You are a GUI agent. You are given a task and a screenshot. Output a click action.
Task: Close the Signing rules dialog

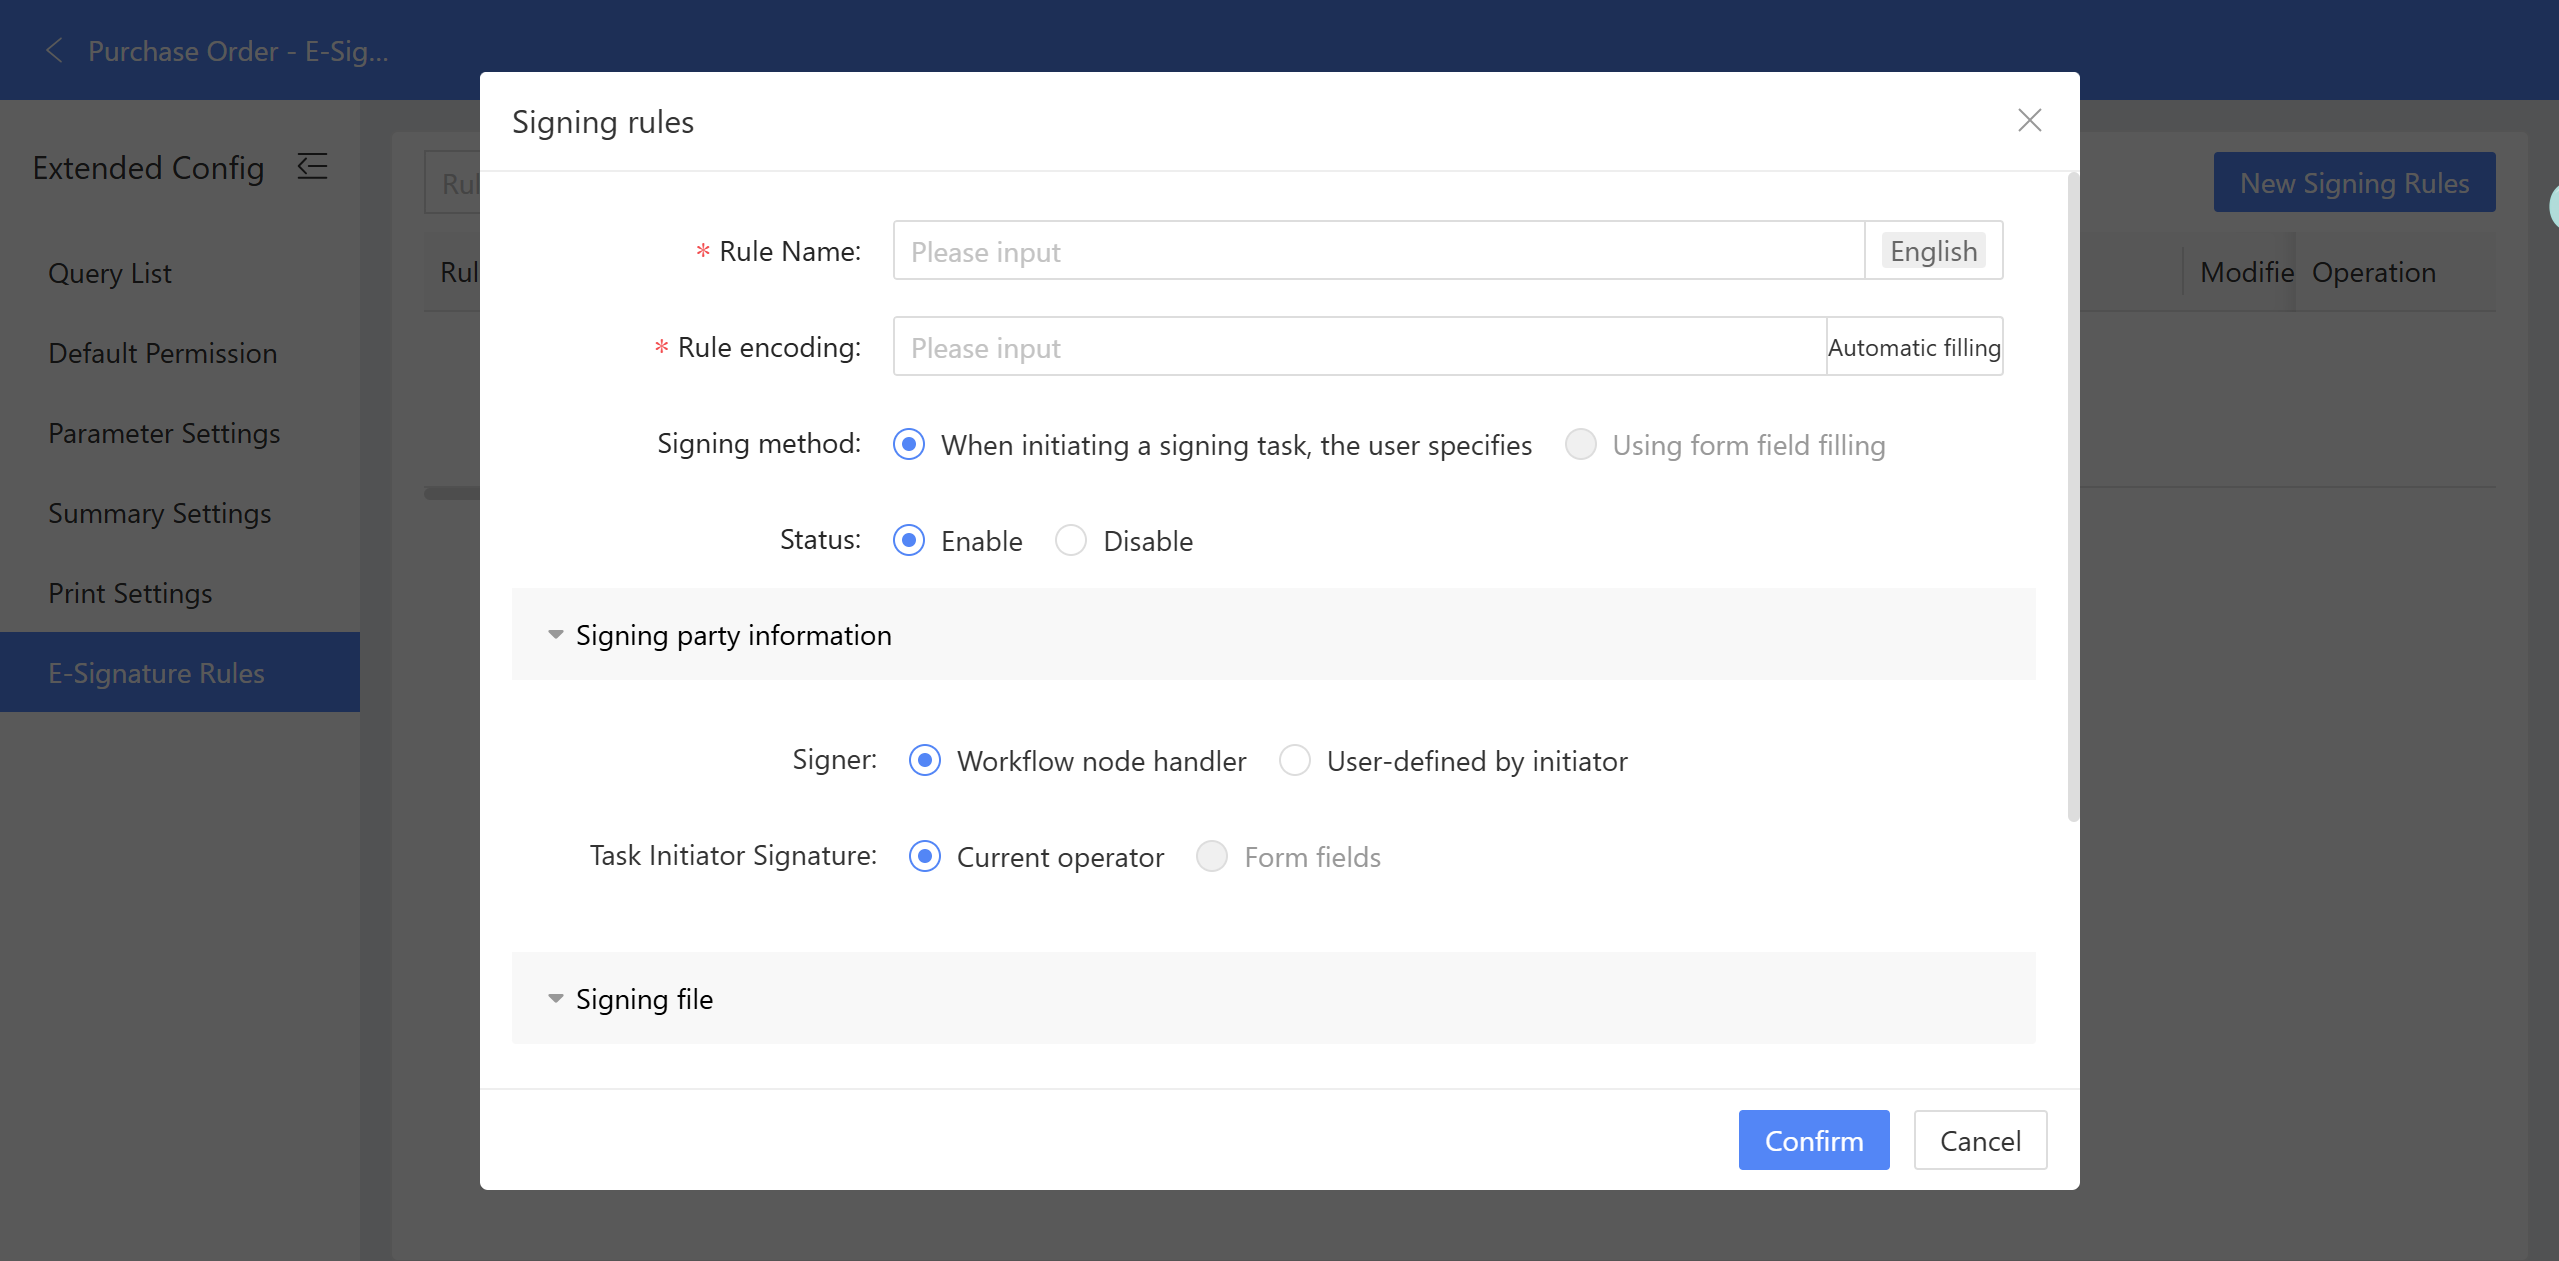point(2029,121)
